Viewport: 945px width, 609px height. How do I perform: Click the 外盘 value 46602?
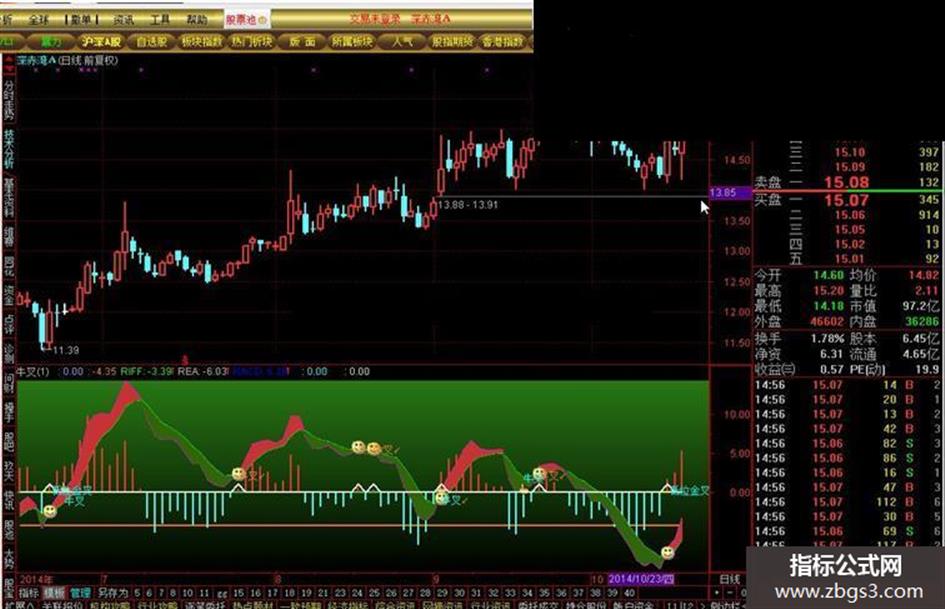(827, 321)
